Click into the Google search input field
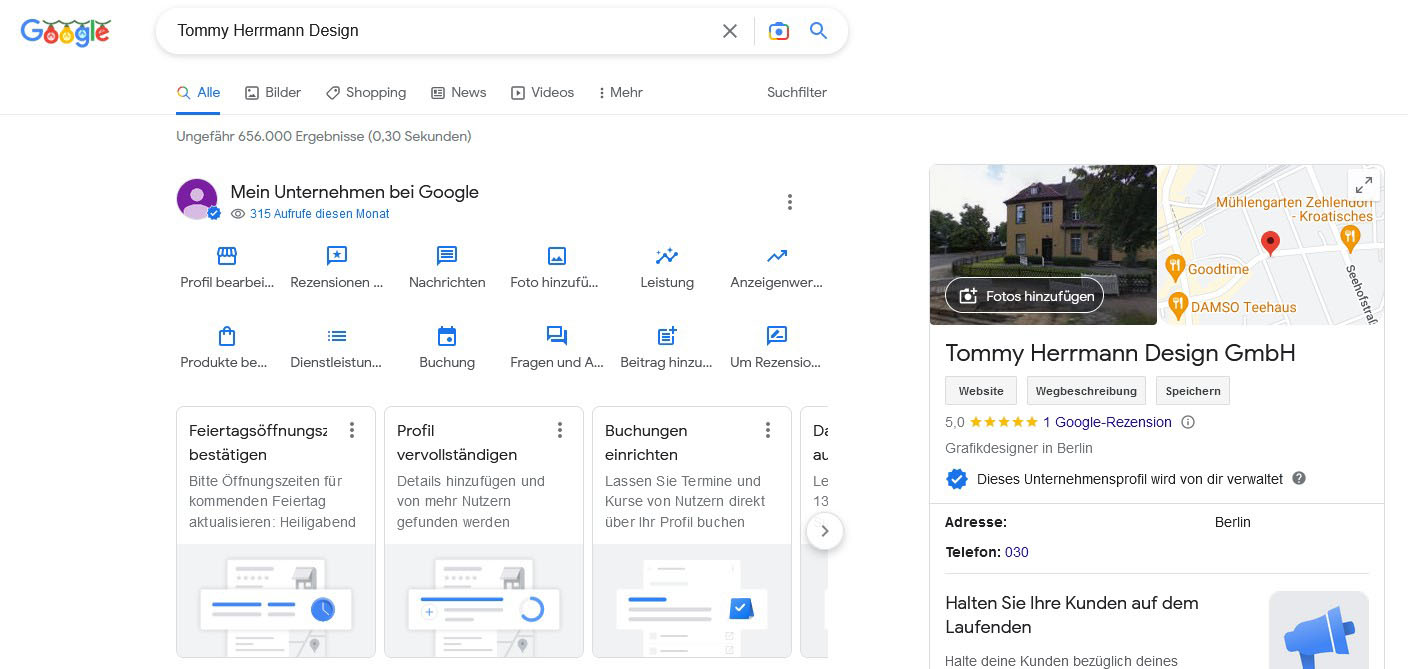 440,31
